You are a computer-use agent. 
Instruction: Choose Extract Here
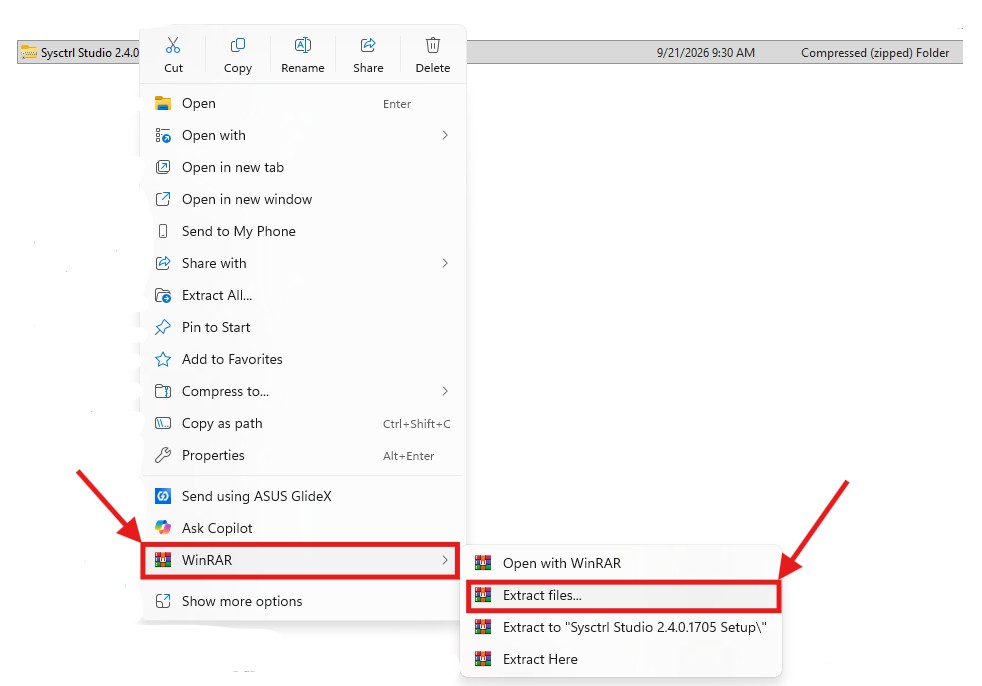pyautogui.click(x=623, y=659)
